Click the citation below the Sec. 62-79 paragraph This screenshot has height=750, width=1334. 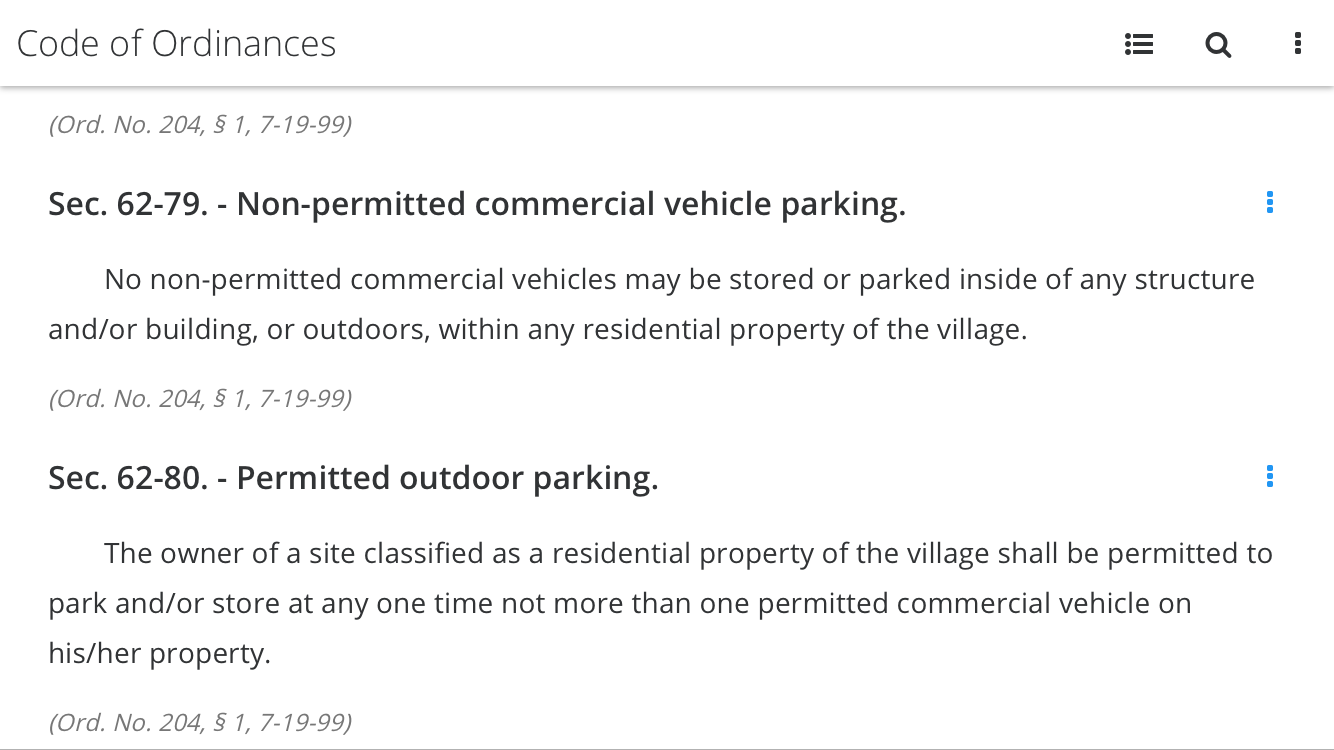point(200,398)
